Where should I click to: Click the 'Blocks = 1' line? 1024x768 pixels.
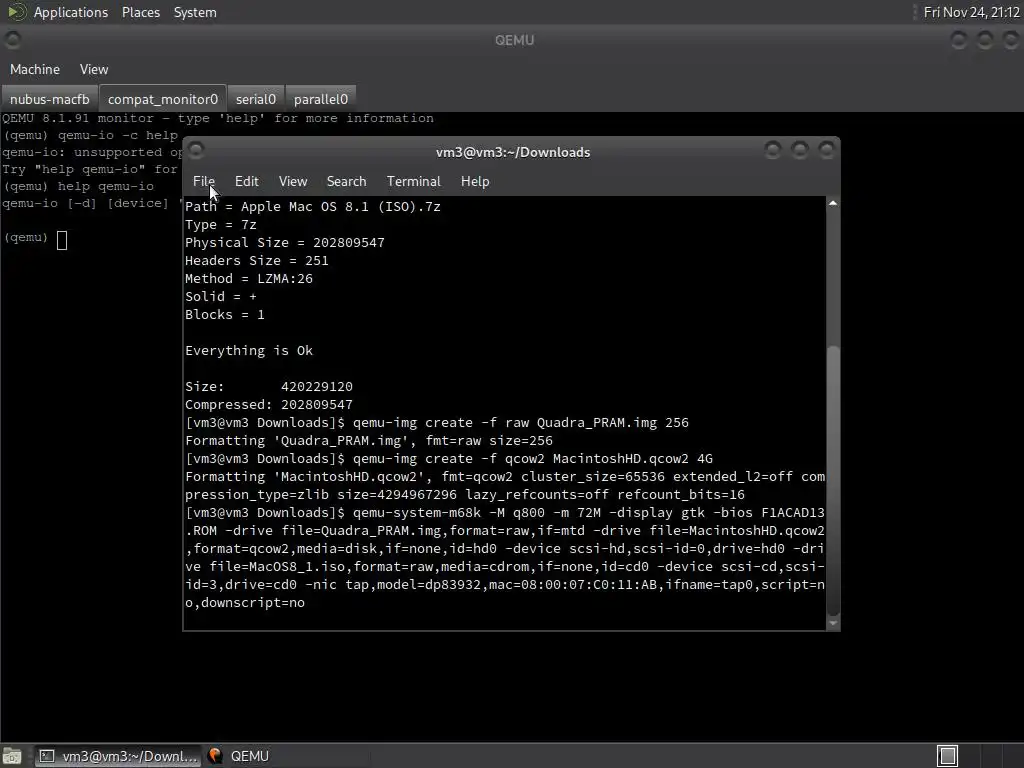(x=225, y=314)
